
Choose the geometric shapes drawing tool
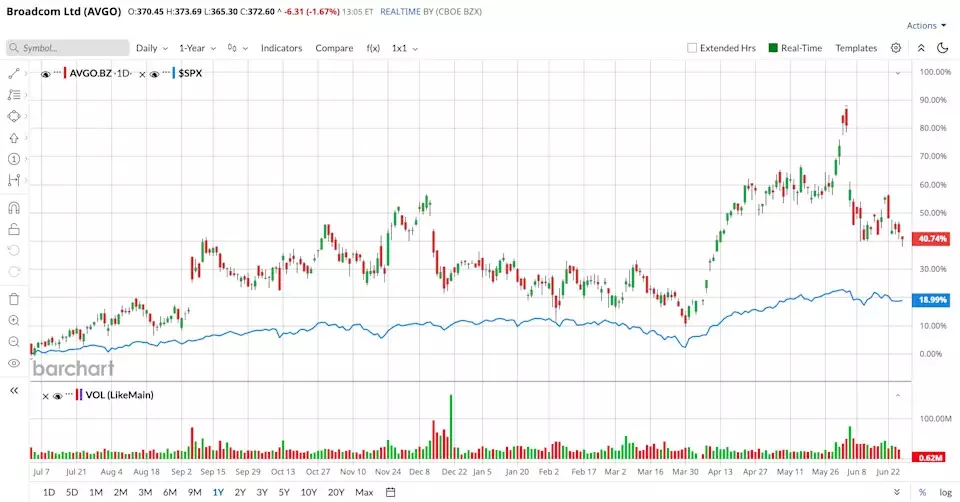pyautogui.click(x=13, y=116)
